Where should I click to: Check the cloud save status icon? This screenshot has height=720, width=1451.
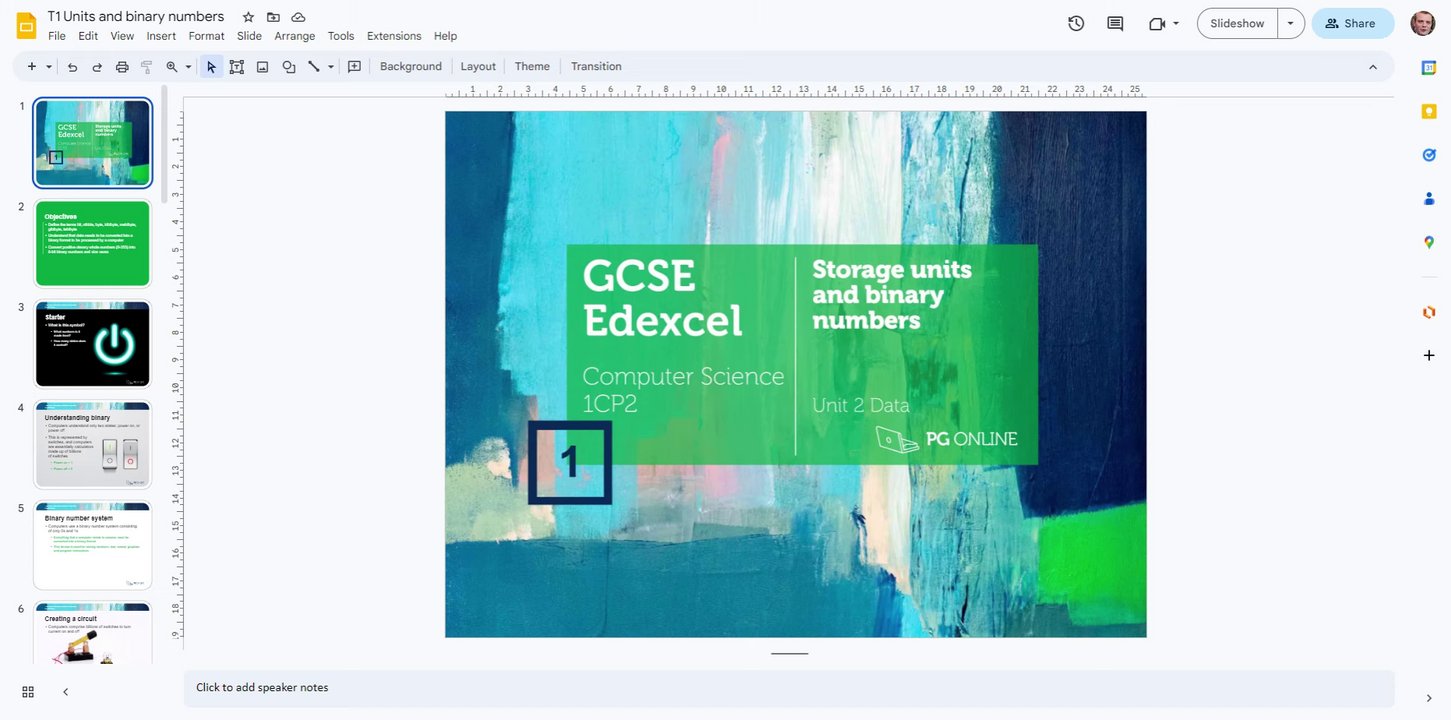[298, 17]
